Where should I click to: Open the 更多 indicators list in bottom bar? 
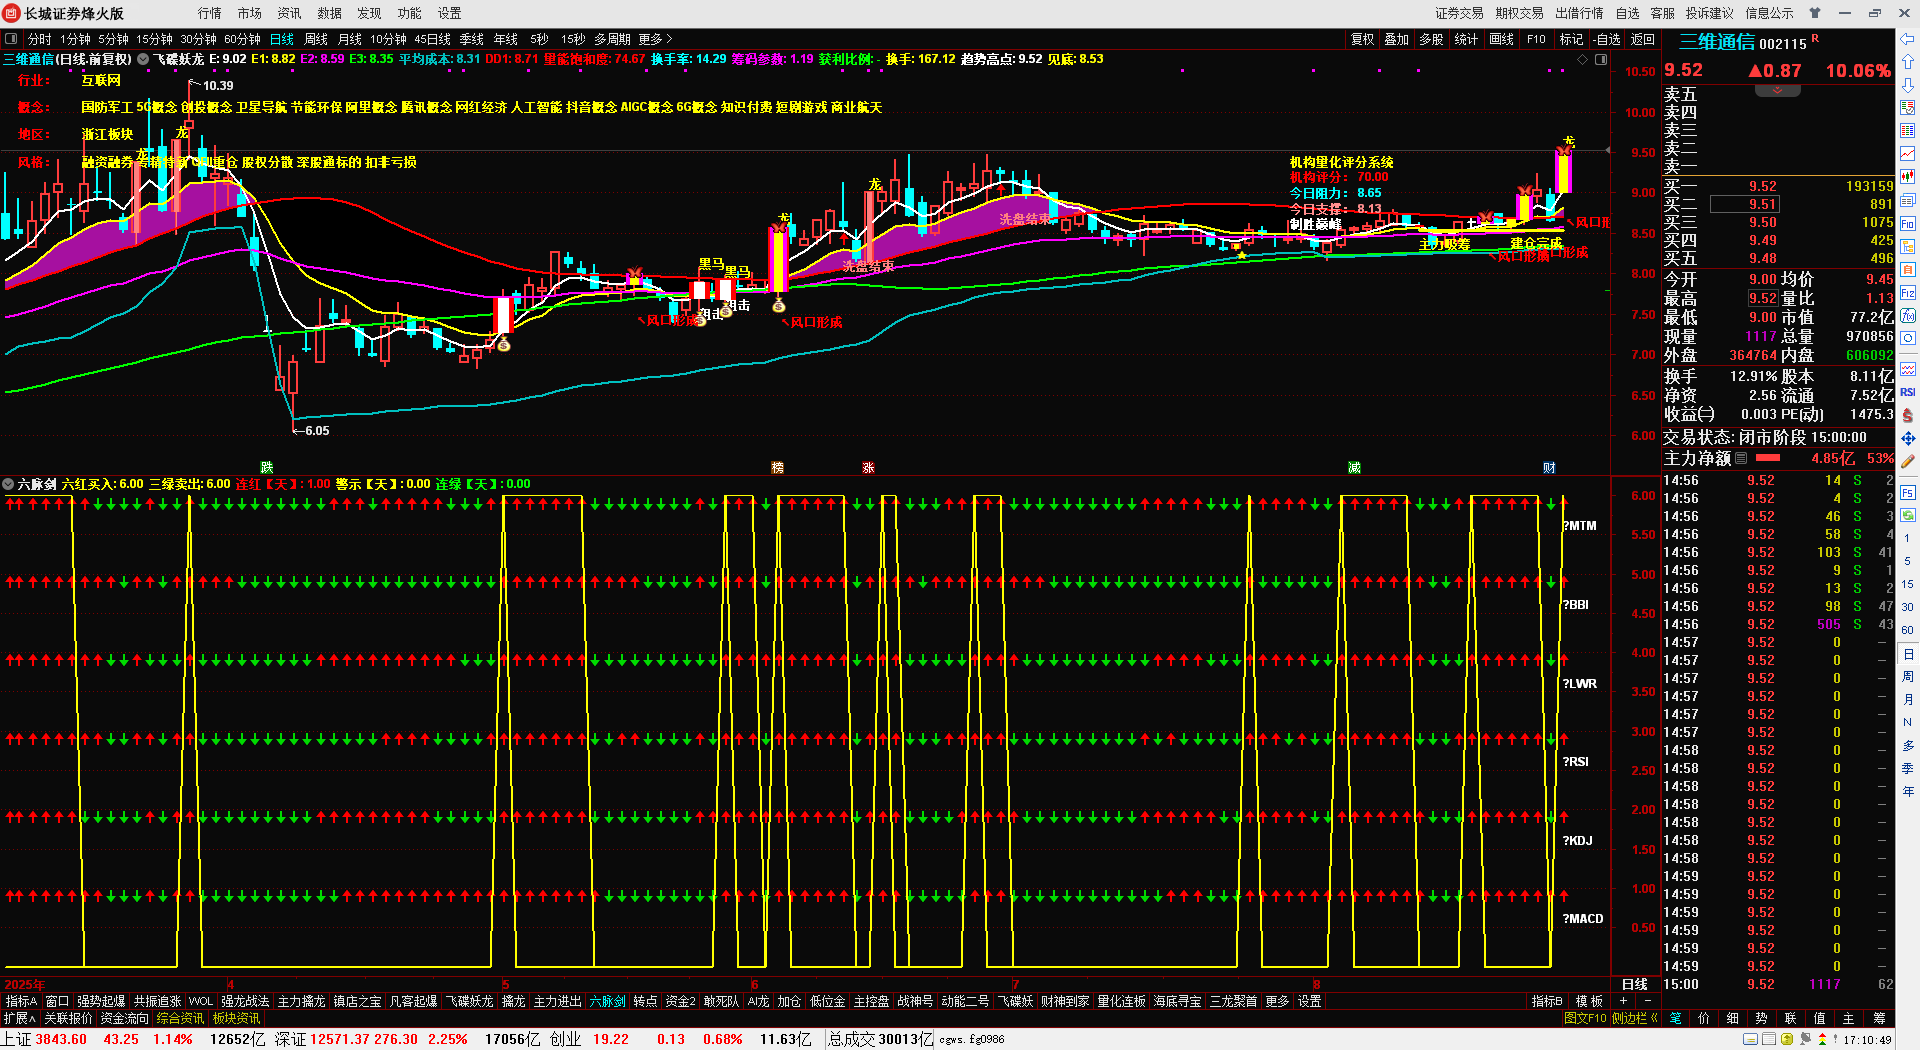click(1277, 1001)
